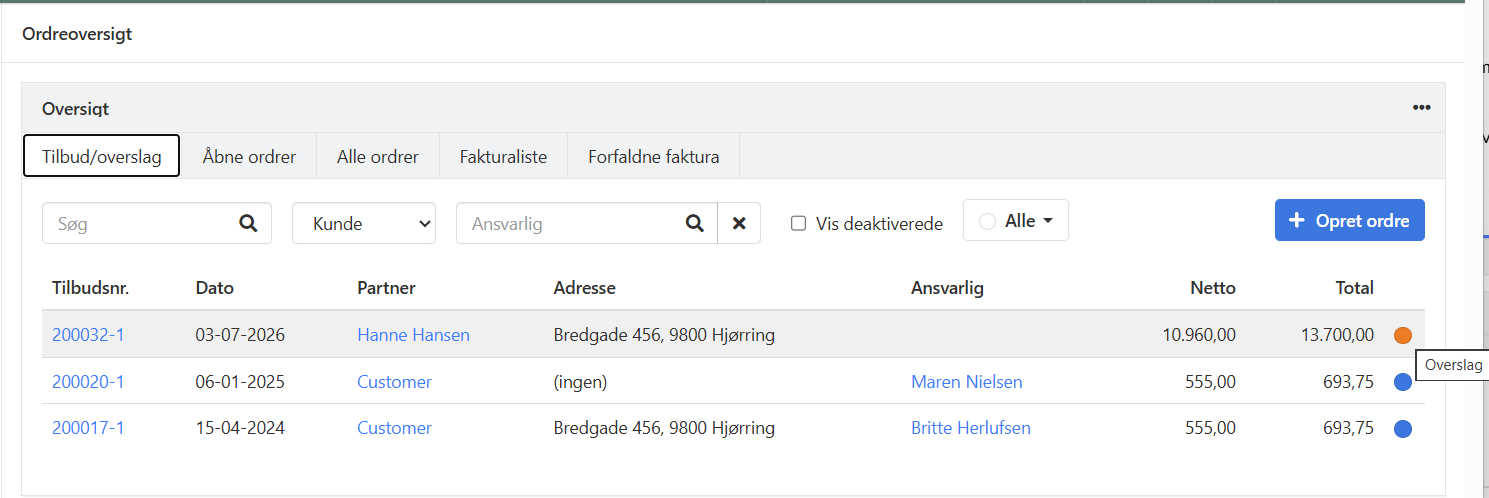Screen dimensions: 1489x498
Task: Open Customer partner in row 200020-1
Action: click(394, 382)
